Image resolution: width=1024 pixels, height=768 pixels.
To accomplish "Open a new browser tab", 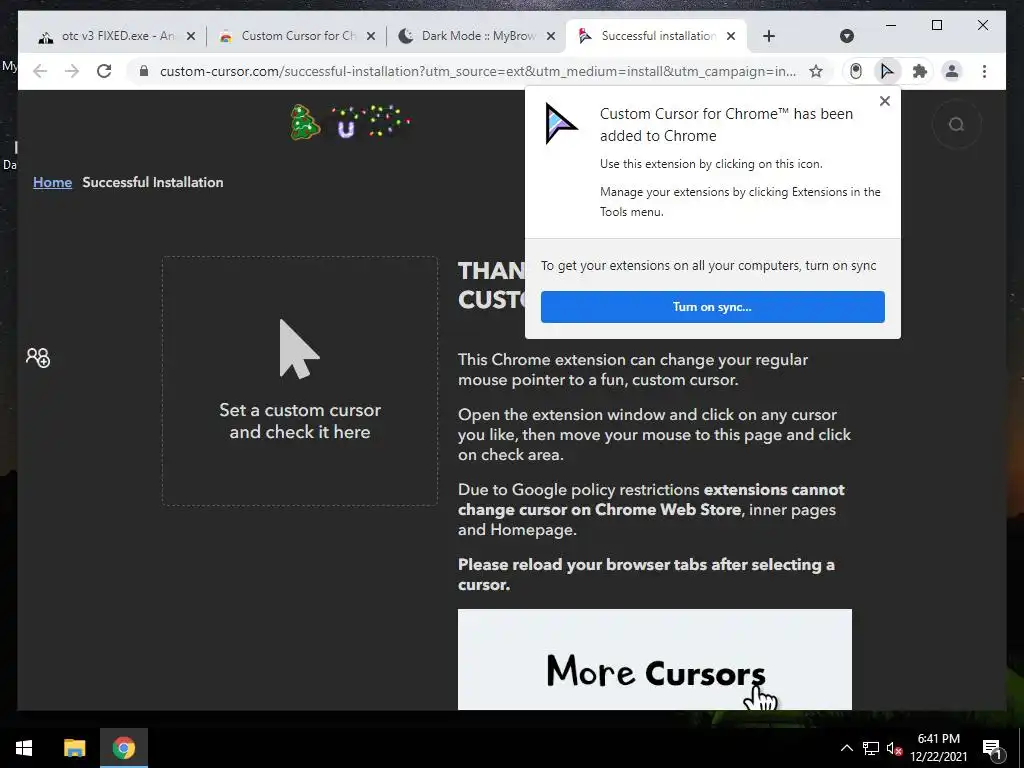I will 769,36.
